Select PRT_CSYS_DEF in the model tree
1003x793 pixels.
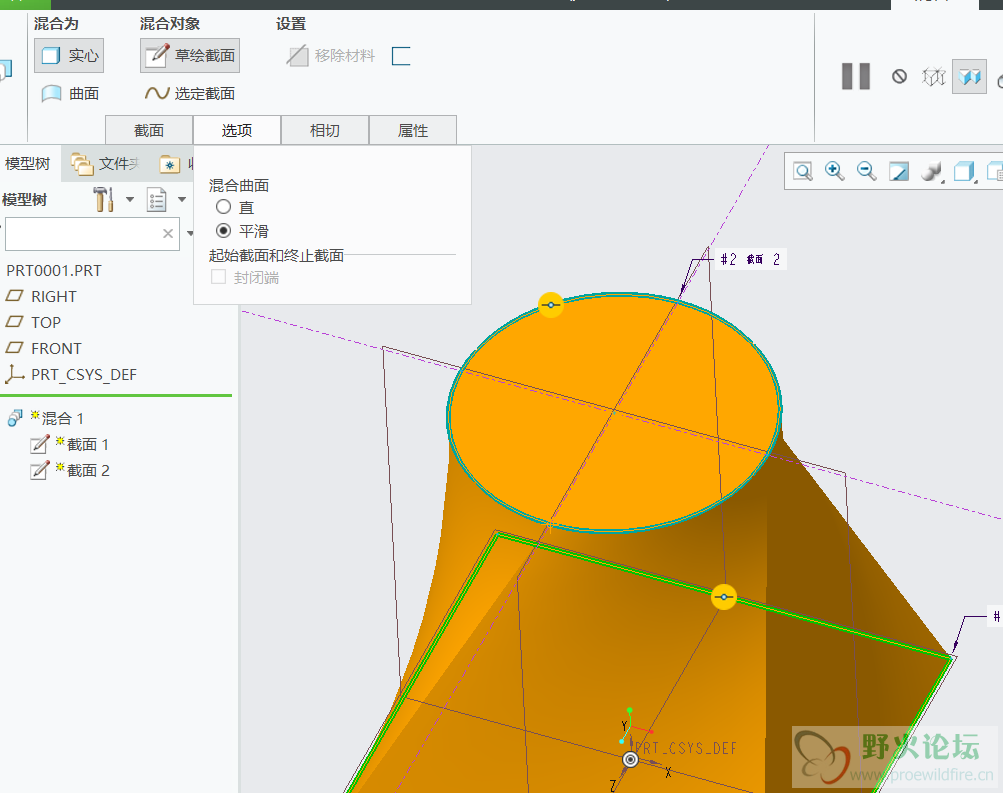click(x=84, y=375)
